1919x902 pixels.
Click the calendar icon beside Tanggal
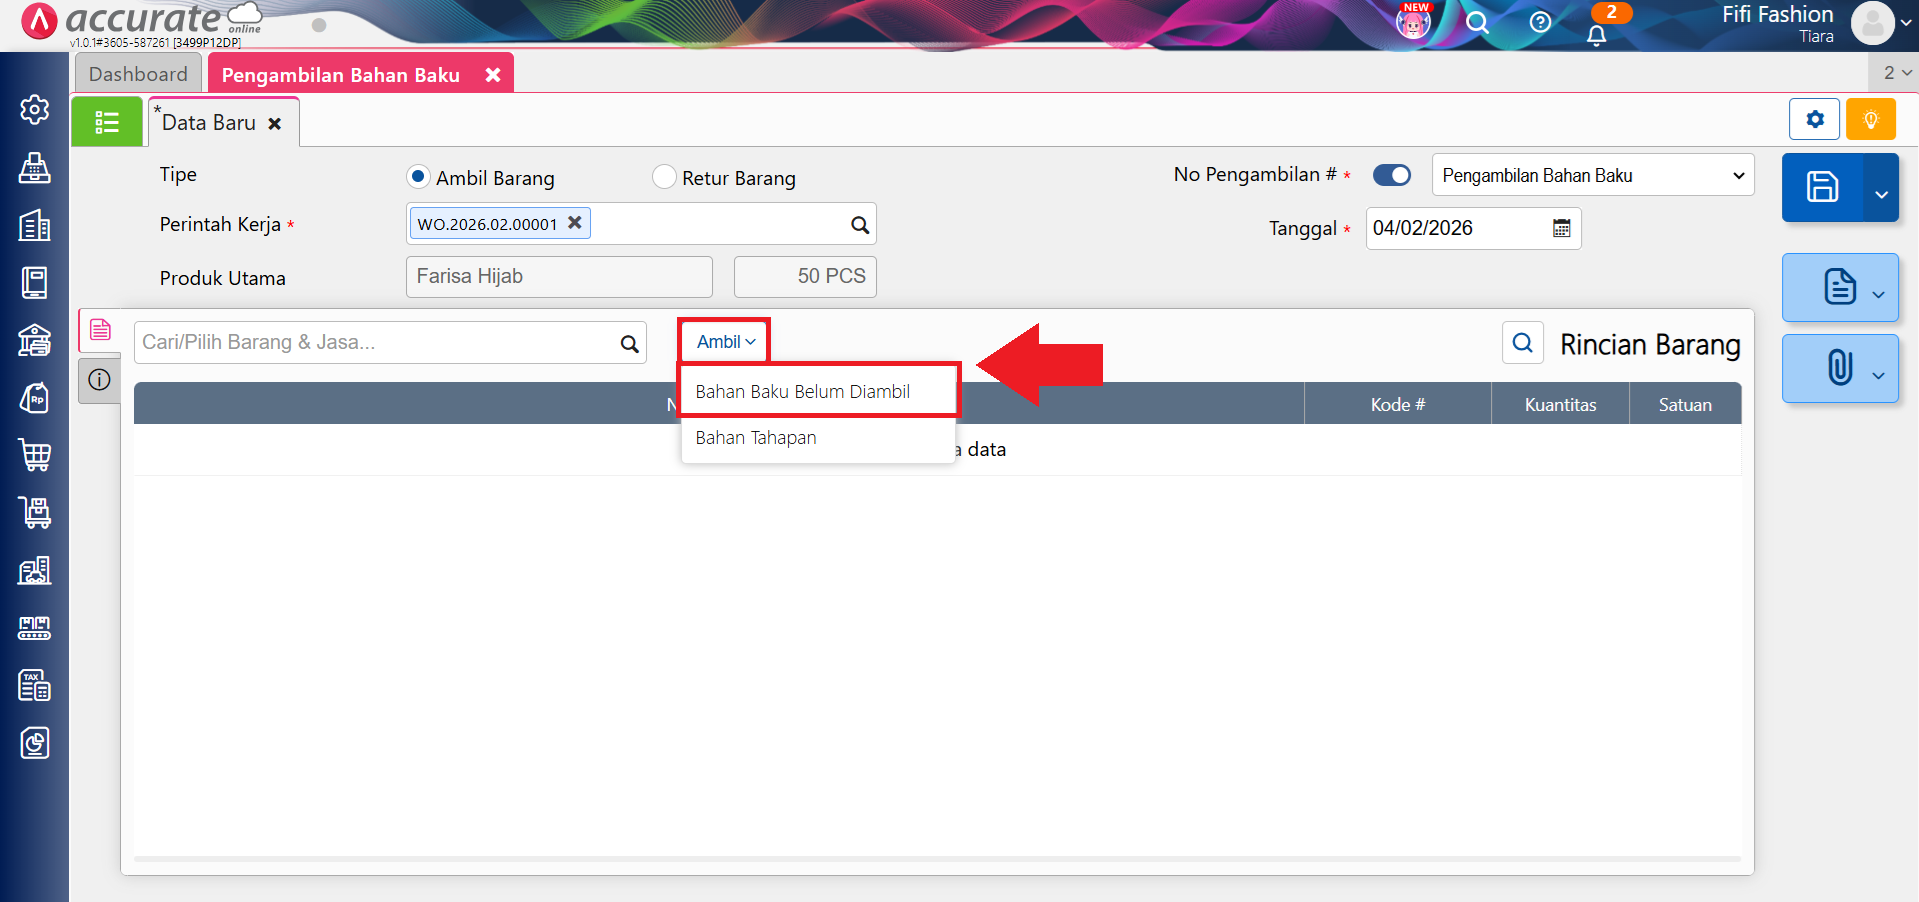click(1561, 228)
